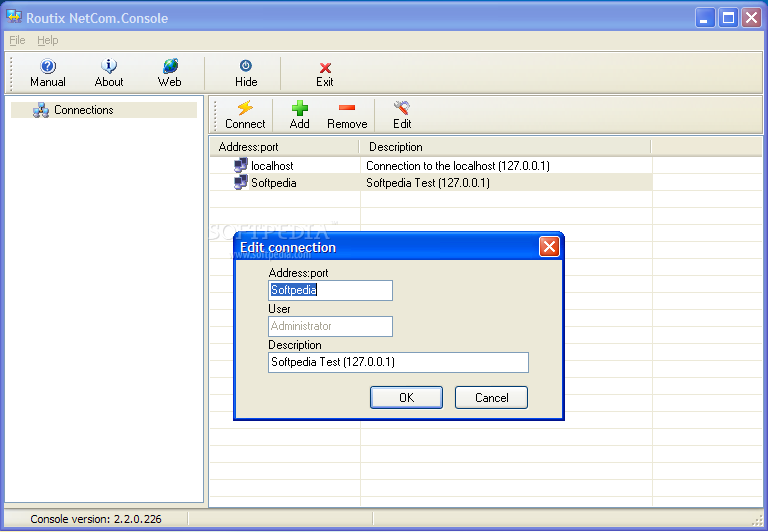
Task: Sort by Address:port column header
Action: [x=285, y=147]
